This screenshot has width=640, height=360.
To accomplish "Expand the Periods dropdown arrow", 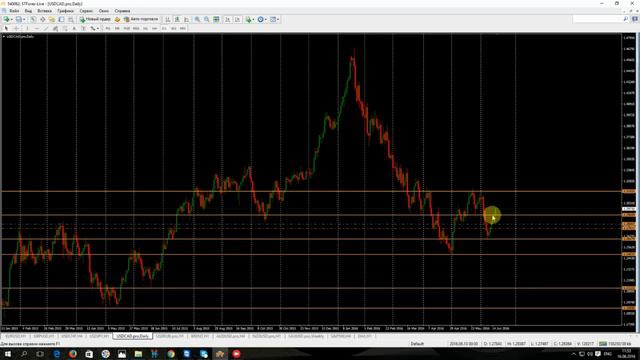I will point(266,19).
